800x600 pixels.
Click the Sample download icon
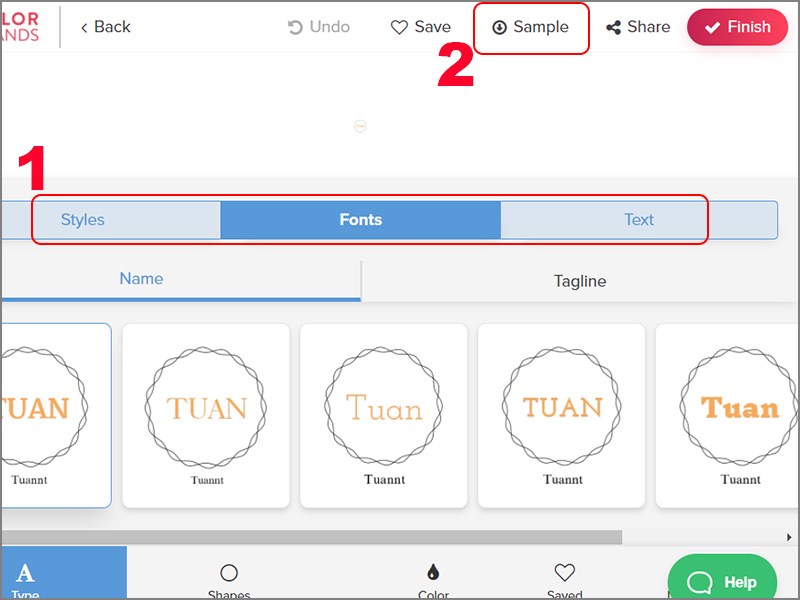tap(498, 28)
